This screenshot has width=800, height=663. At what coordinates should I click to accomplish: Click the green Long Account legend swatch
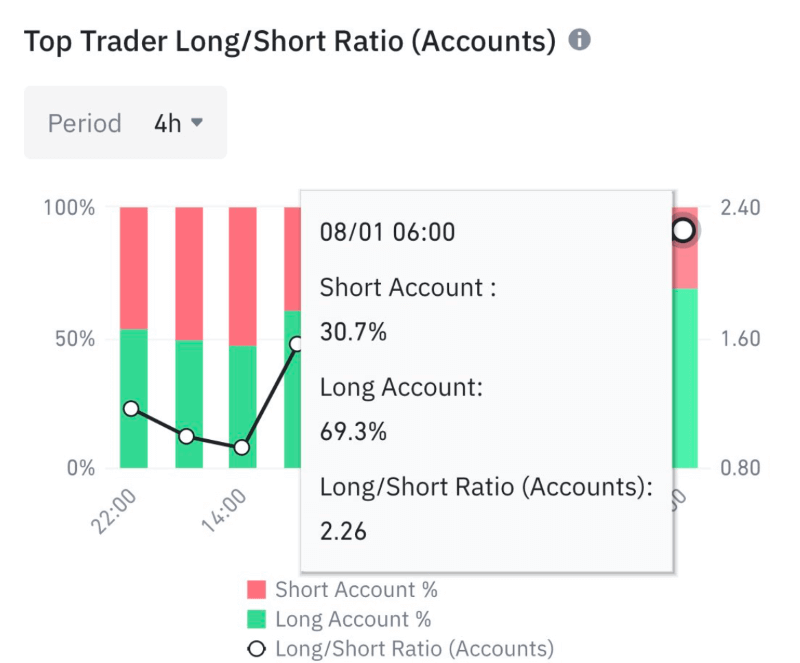point(257,620)
